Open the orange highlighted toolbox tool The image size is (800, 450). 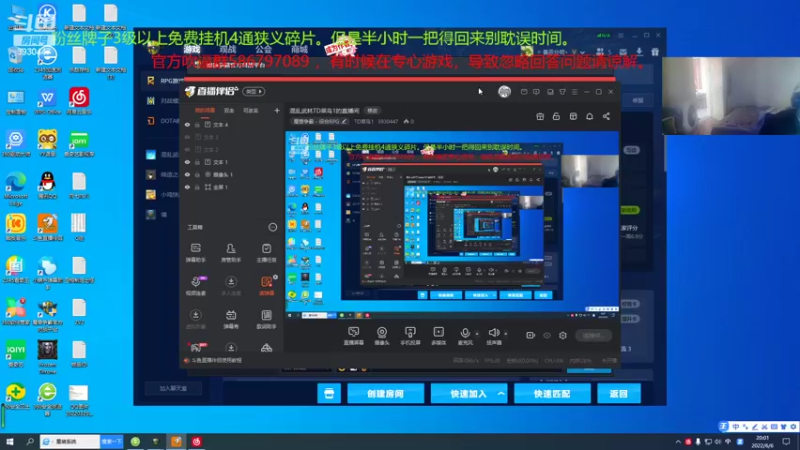point(266,286)
